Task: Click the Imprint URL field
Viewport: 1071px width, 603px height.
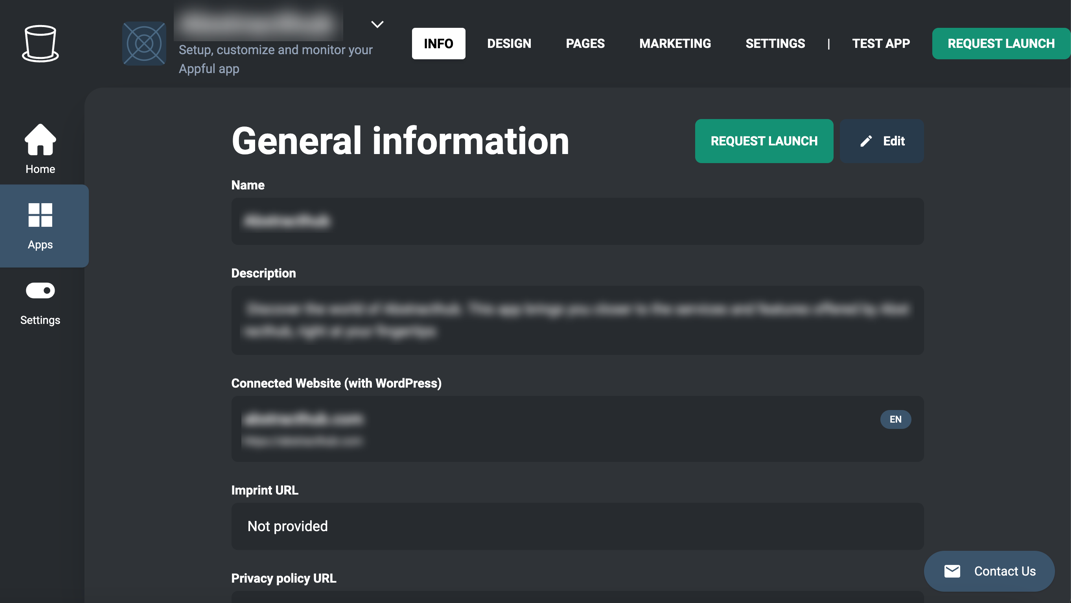Action: click(x=577, y=526)
